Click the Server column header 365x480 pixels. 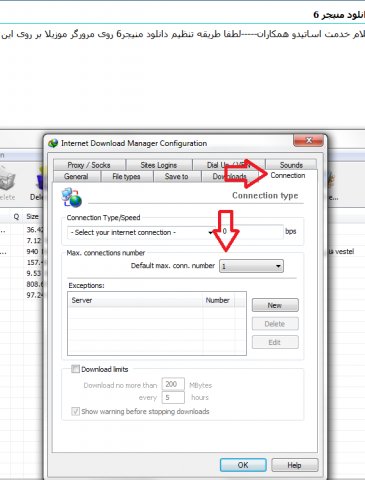(x=135, y=300)
